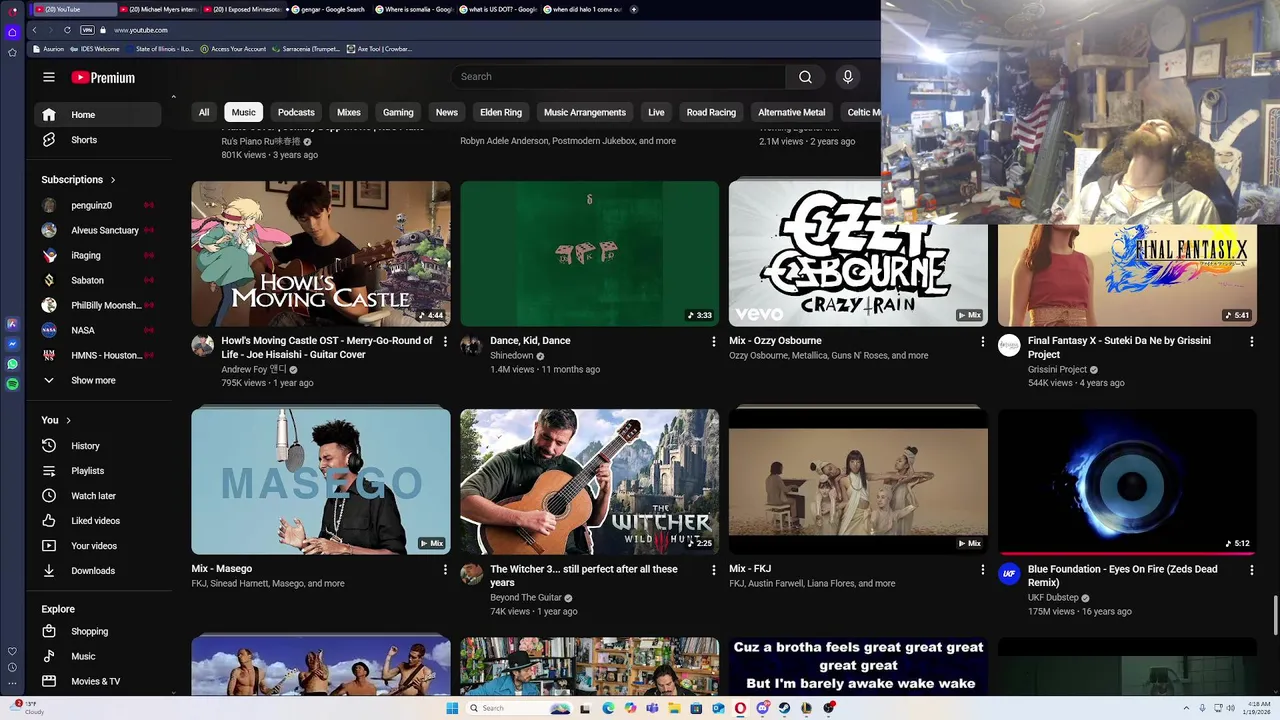
Task: Open Shopping under Explore
Action: tap(98, 631)
